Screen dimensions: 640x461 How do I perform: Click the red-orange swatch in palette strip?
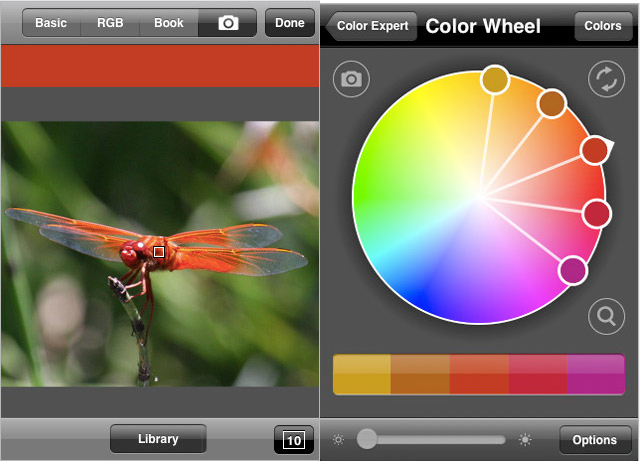pyautogui.click(x=479, y=374)
